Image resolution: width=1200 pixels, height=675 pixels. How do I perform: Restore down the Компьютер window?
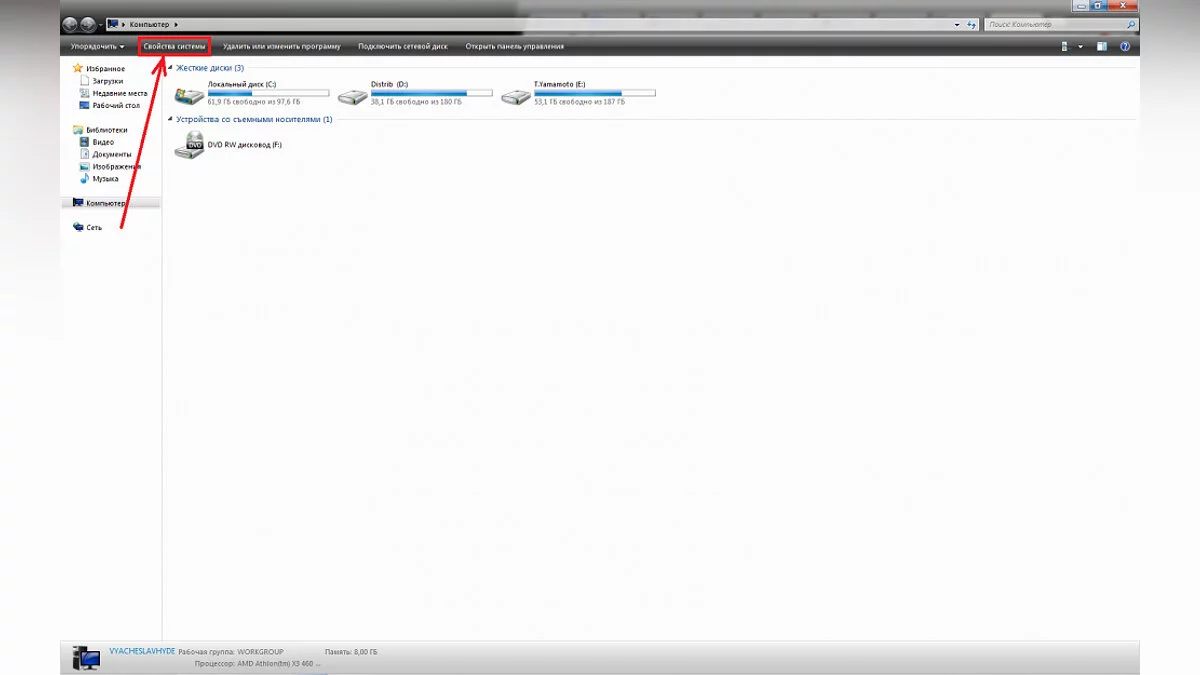click(x=1097, y=5)
